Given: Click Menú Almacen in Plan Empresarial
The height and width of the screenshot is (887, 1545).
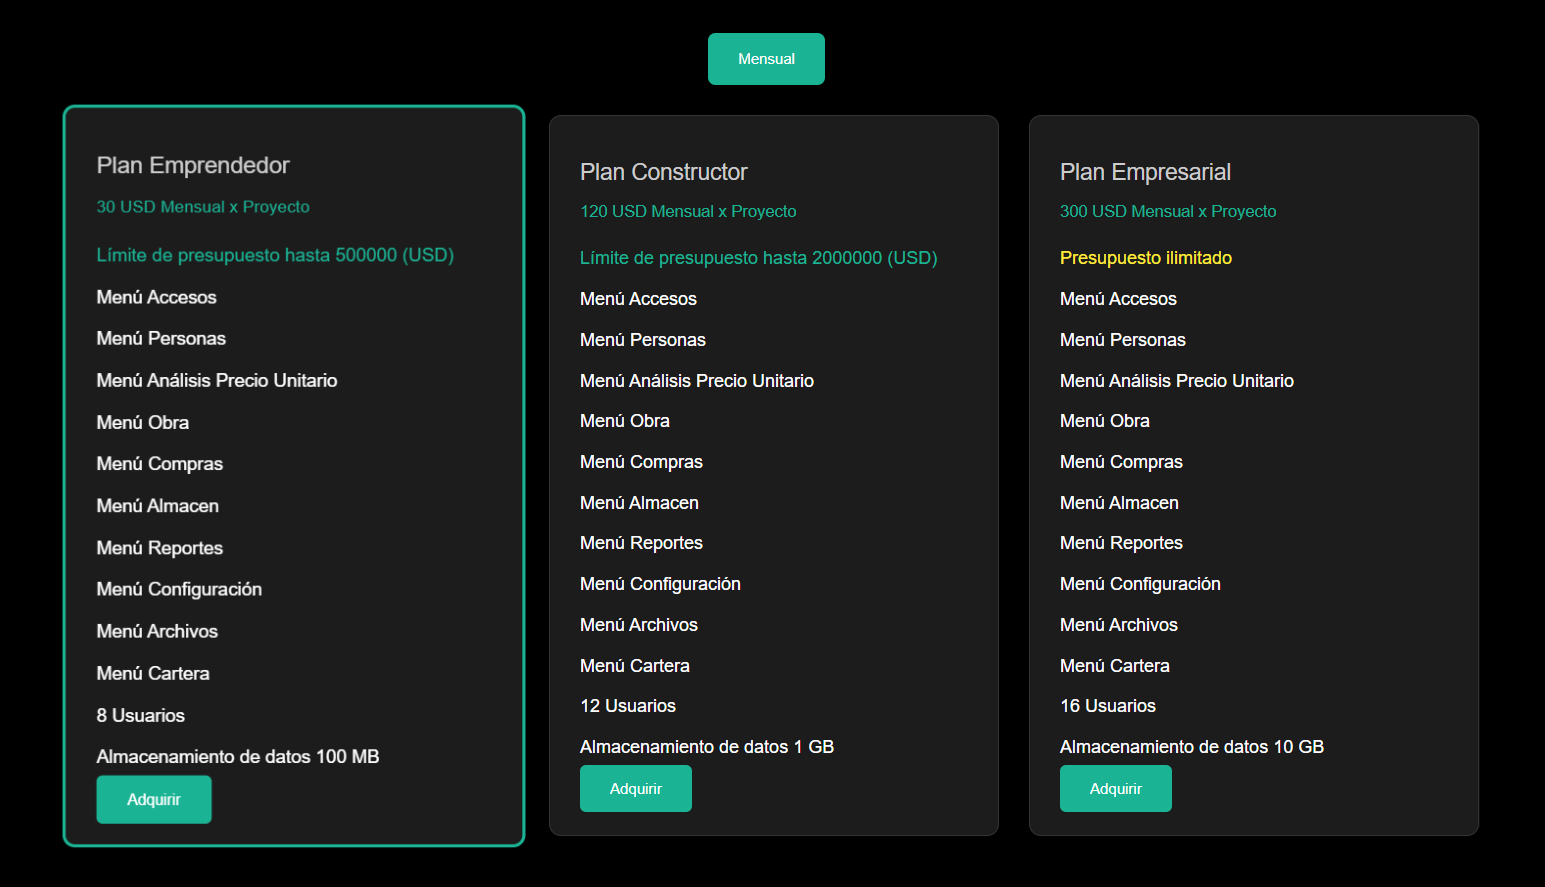Looking at the screenshot, I should (x=1119, y=503).
